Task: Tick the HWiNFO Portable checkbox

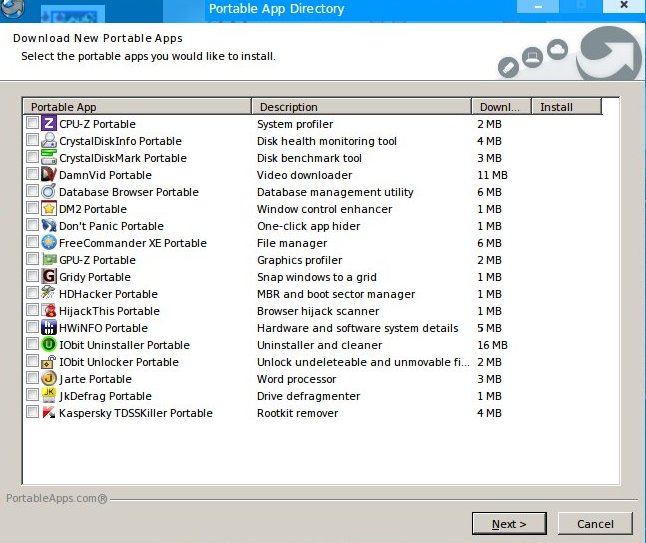Action: pyautogui.click(x=32, y=327)
